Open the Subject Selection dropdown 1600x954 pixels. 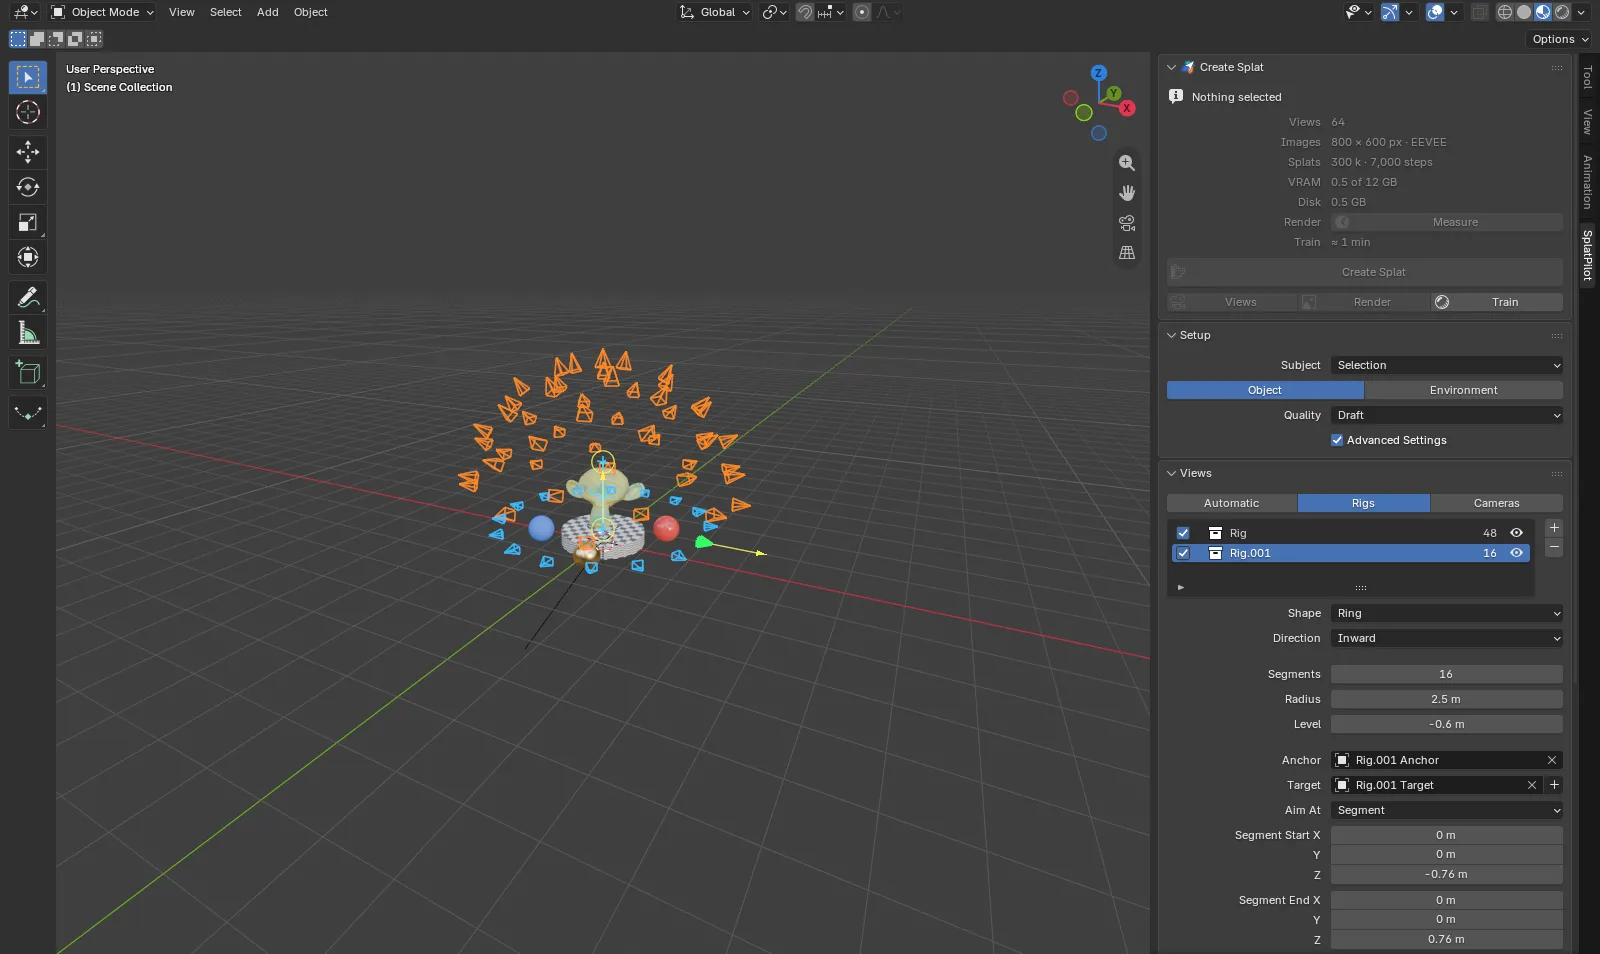1447,365
